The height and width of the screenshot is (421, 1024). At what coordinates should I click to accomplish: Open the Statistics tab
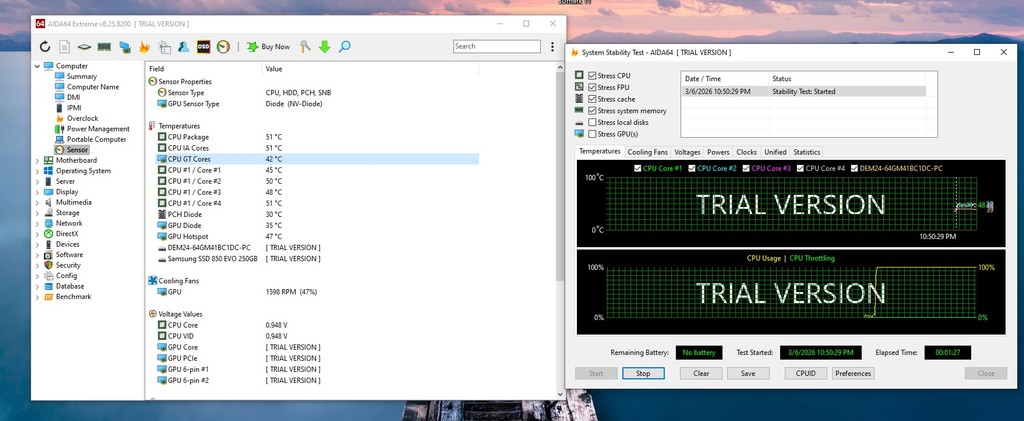[x=806, y=152]
